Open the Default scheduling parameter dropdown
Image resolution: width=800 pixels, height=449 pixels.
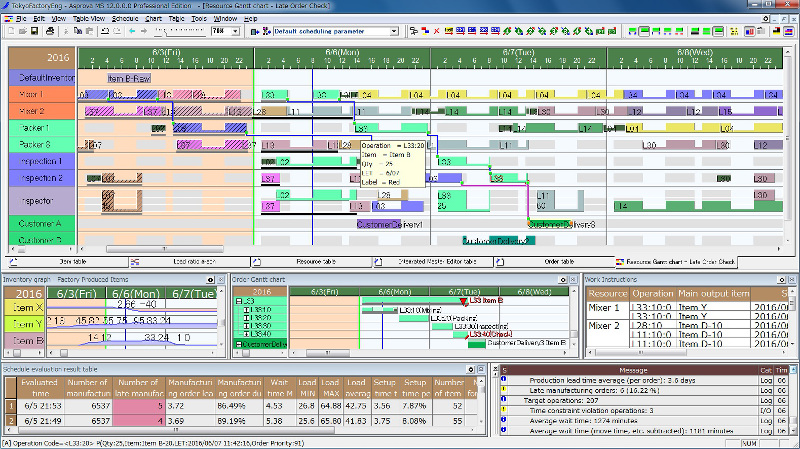(394, 31)
